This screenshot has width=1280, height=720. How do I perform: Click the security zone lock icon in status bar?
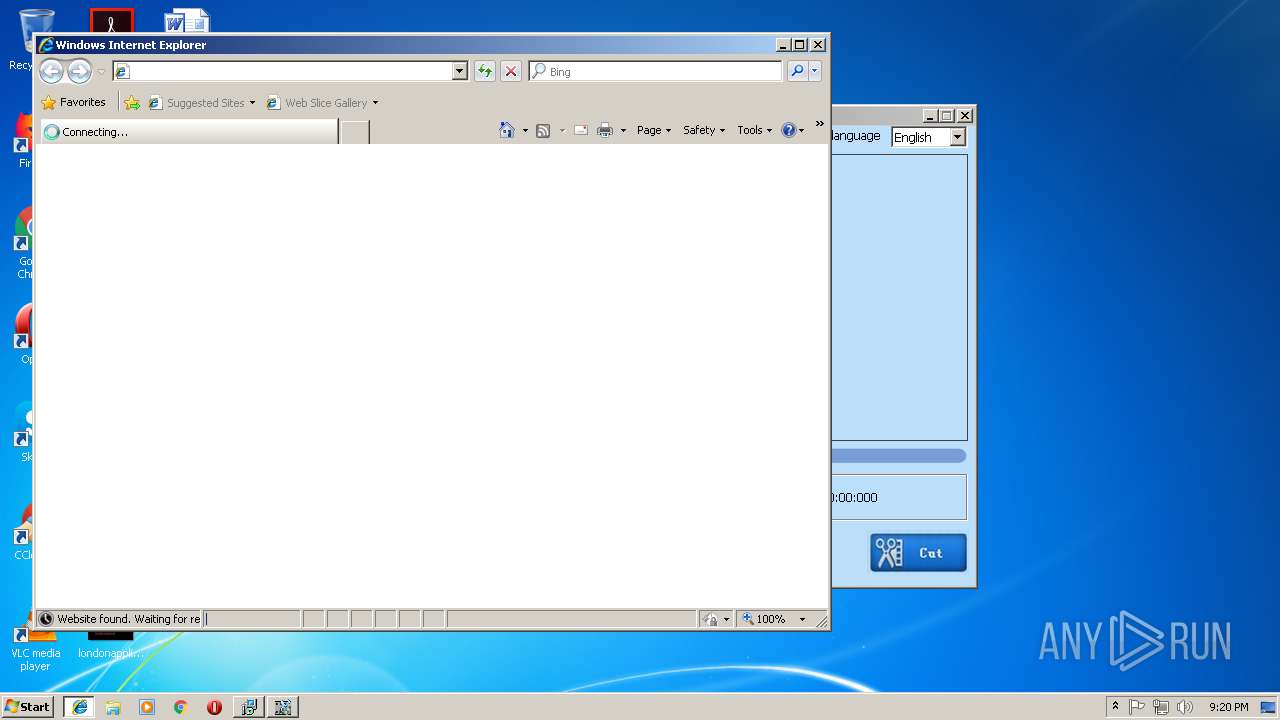point(710,619)
